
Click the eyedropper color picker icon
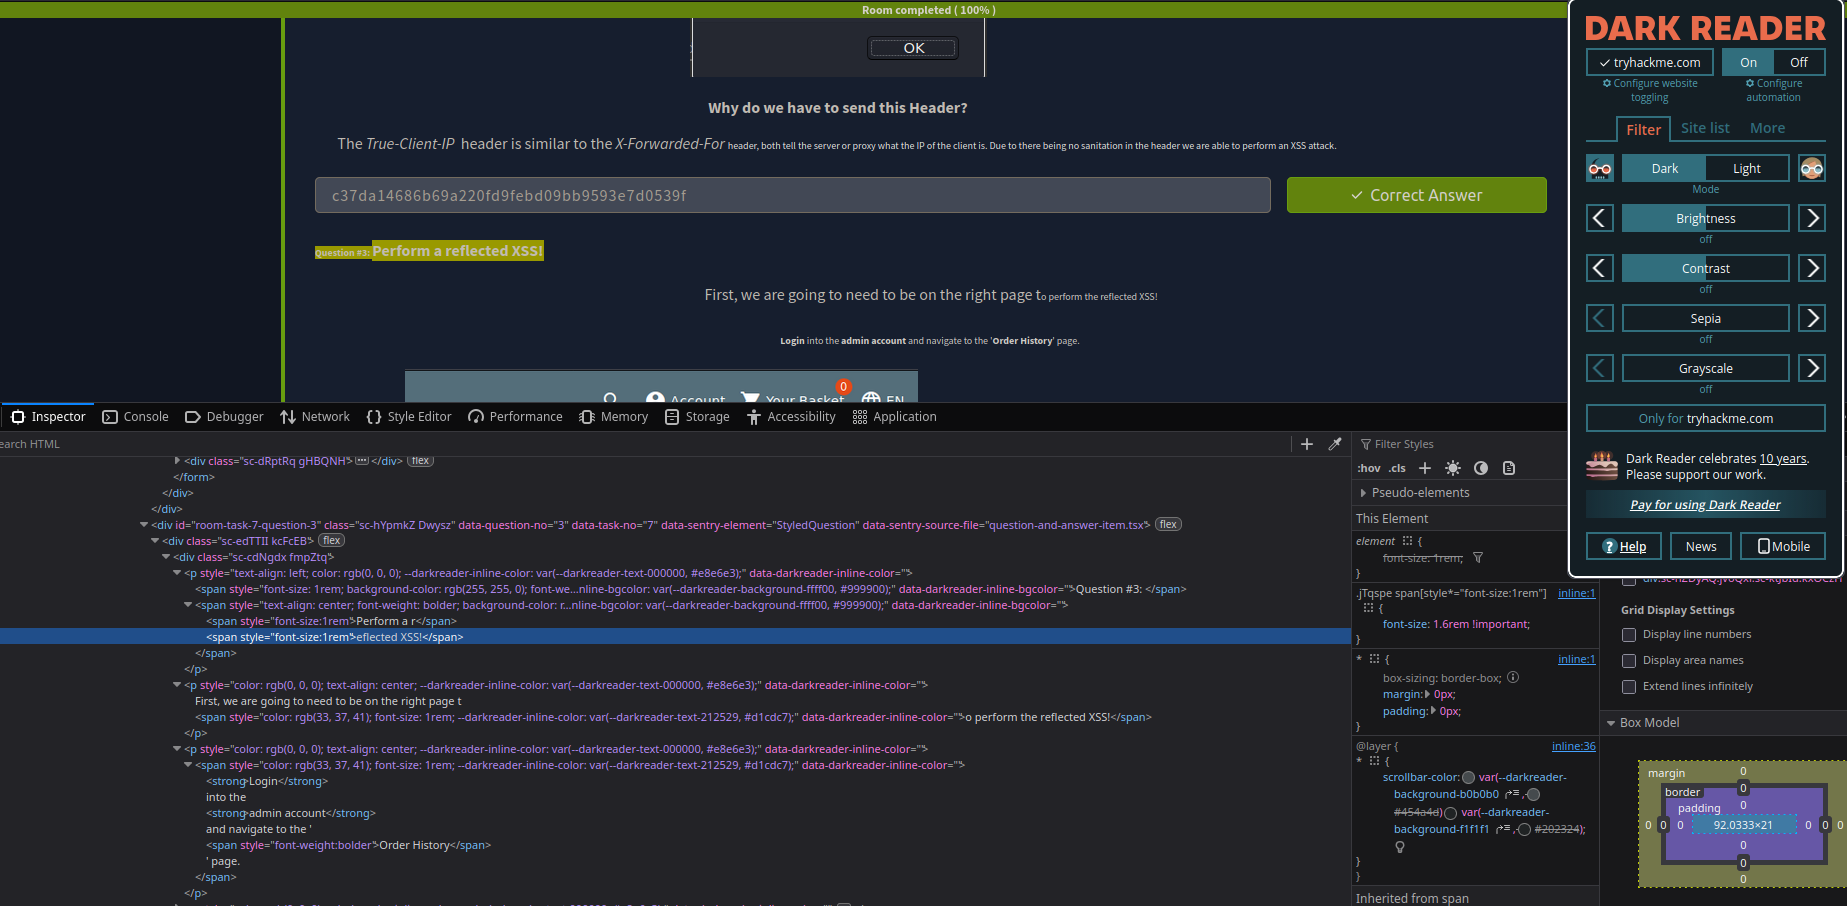coord(1335,444)
